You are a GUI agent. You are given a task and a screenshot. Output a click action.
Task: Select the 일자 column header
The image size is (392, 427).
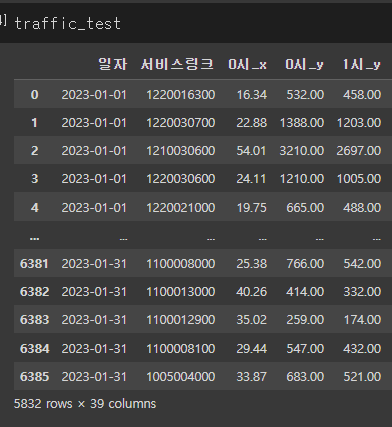pos(113,64)
